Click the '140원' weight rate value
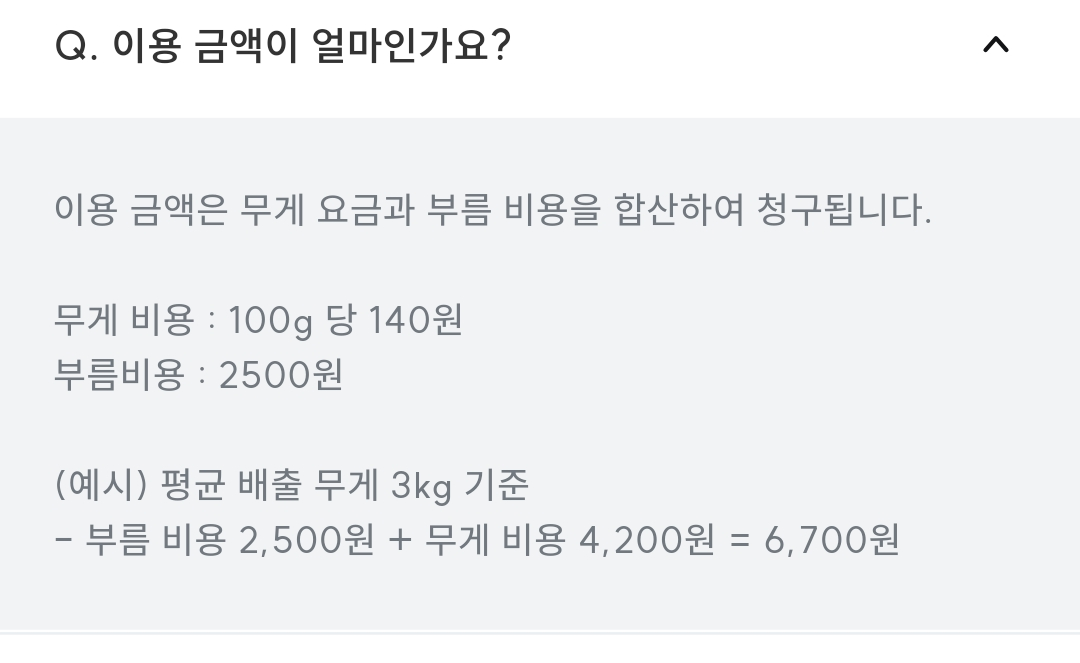Screen dimensions: 1080x663 (x=415, y=321)
